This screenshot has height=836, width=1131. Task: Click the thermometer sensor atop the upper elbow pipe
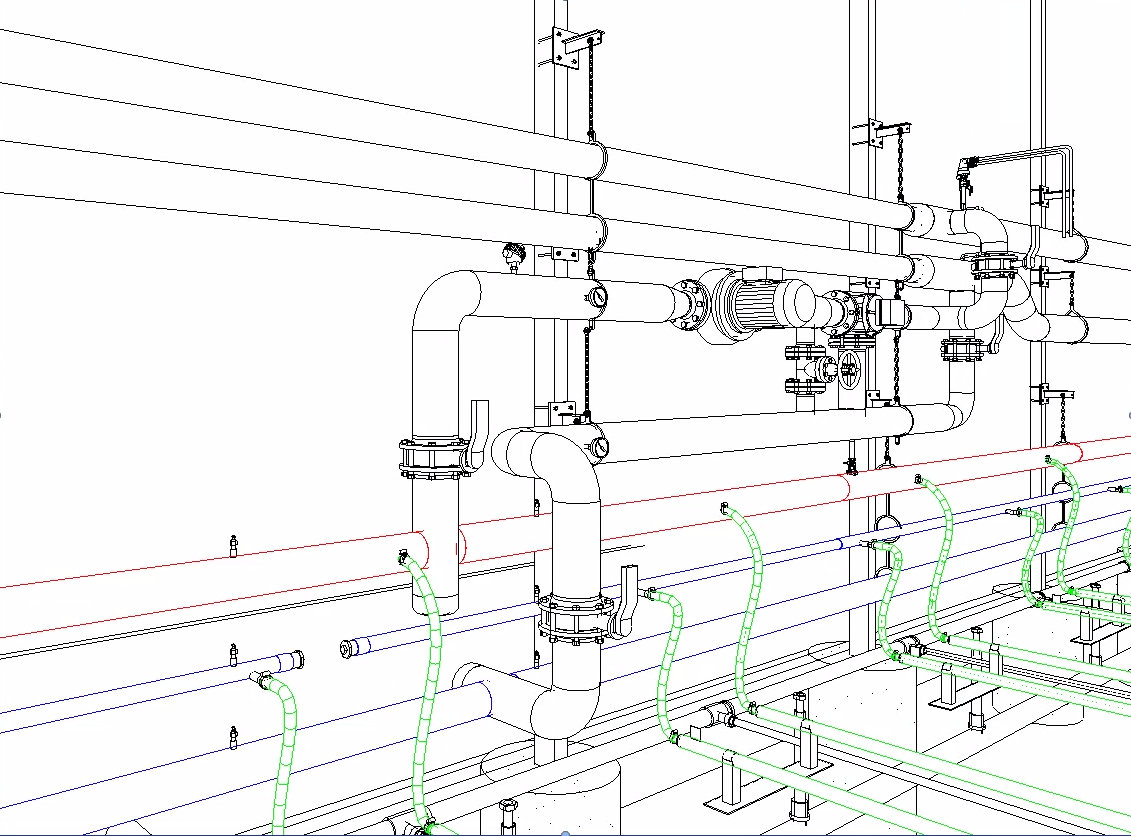pos(515,254)
